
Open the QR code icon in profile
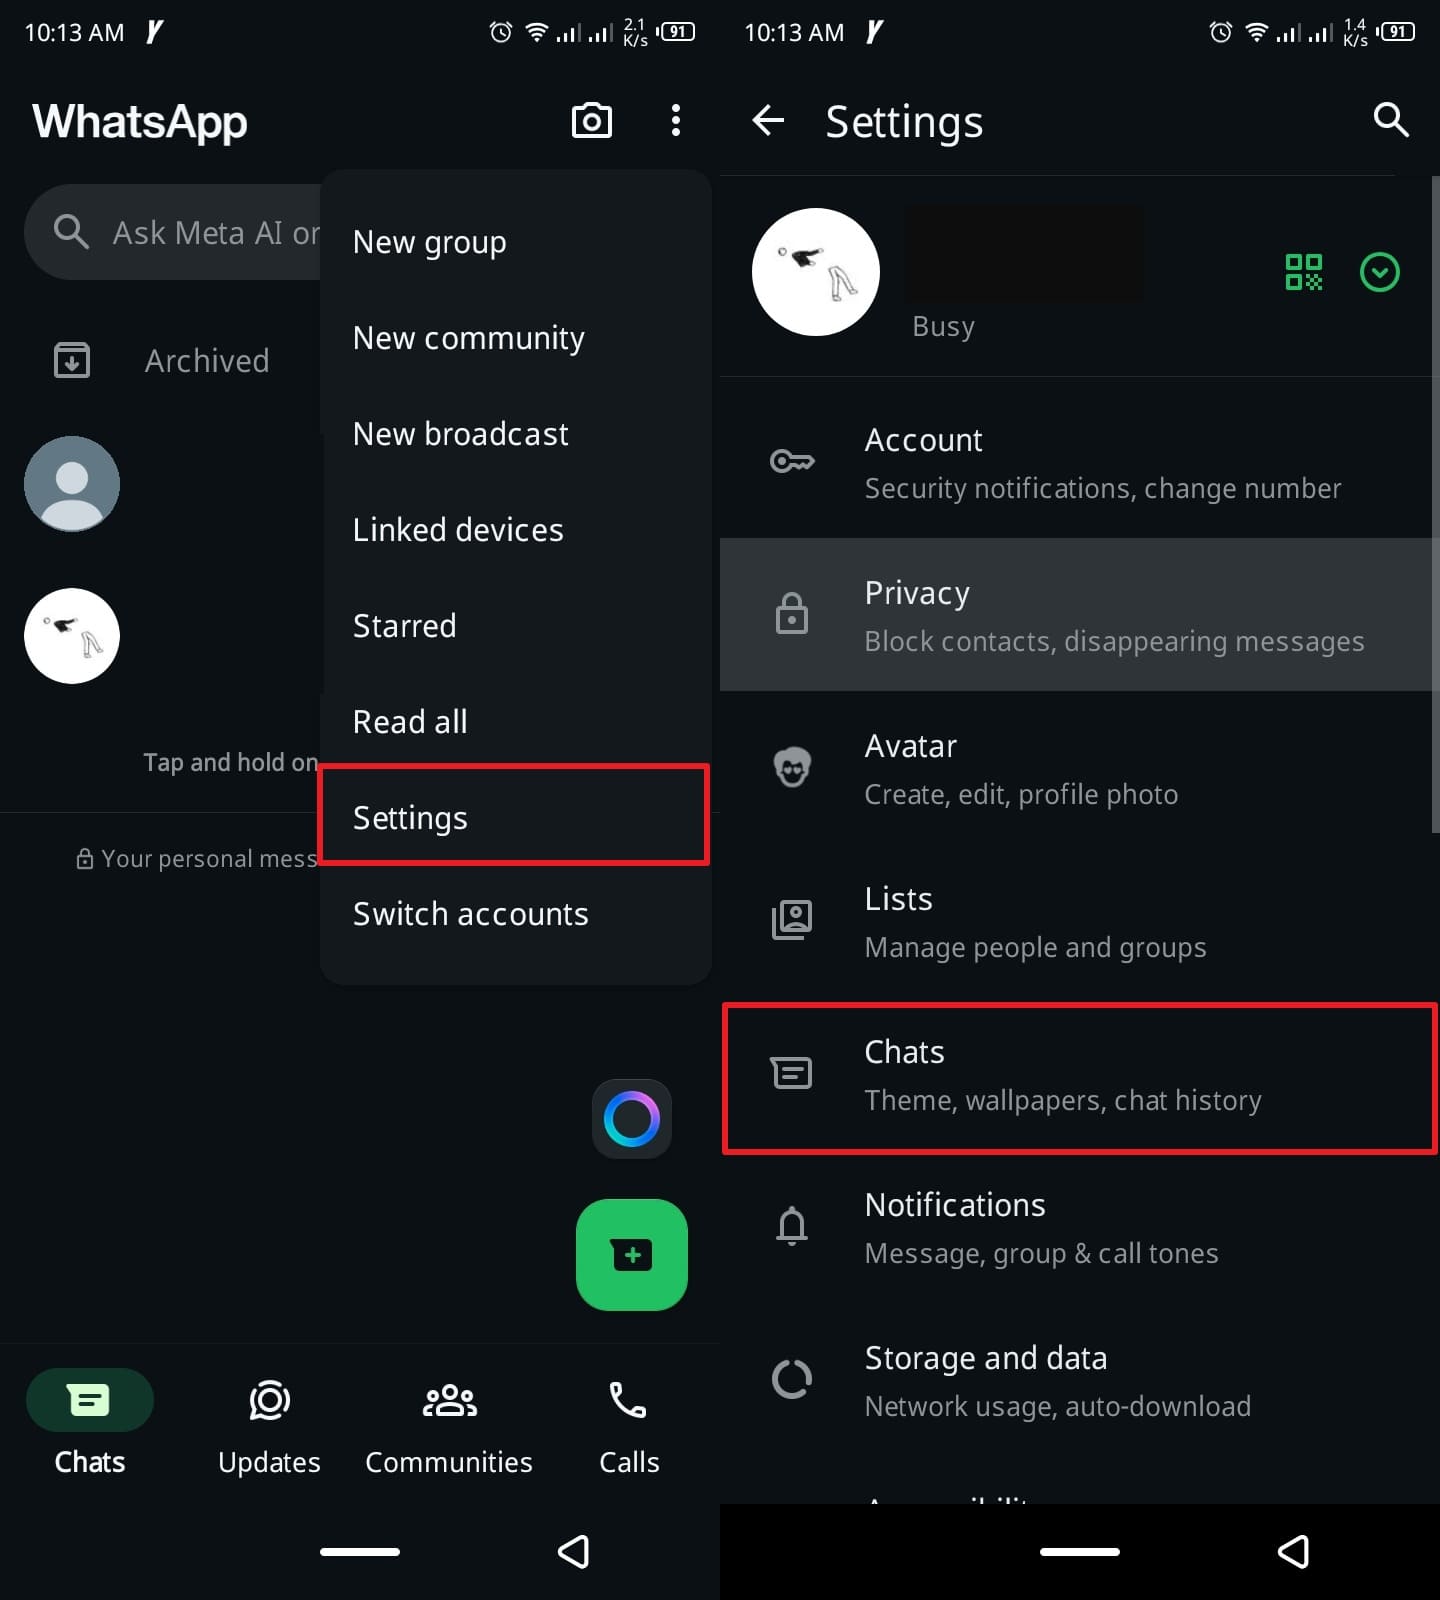pyautogui.click(x=1303, y=272)
